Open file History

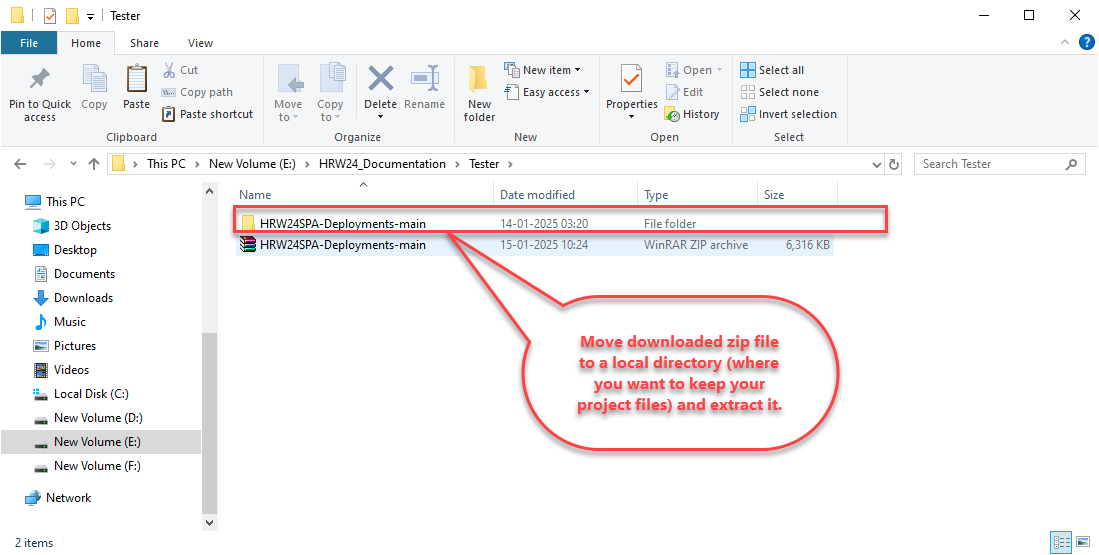tap(692, 114)
